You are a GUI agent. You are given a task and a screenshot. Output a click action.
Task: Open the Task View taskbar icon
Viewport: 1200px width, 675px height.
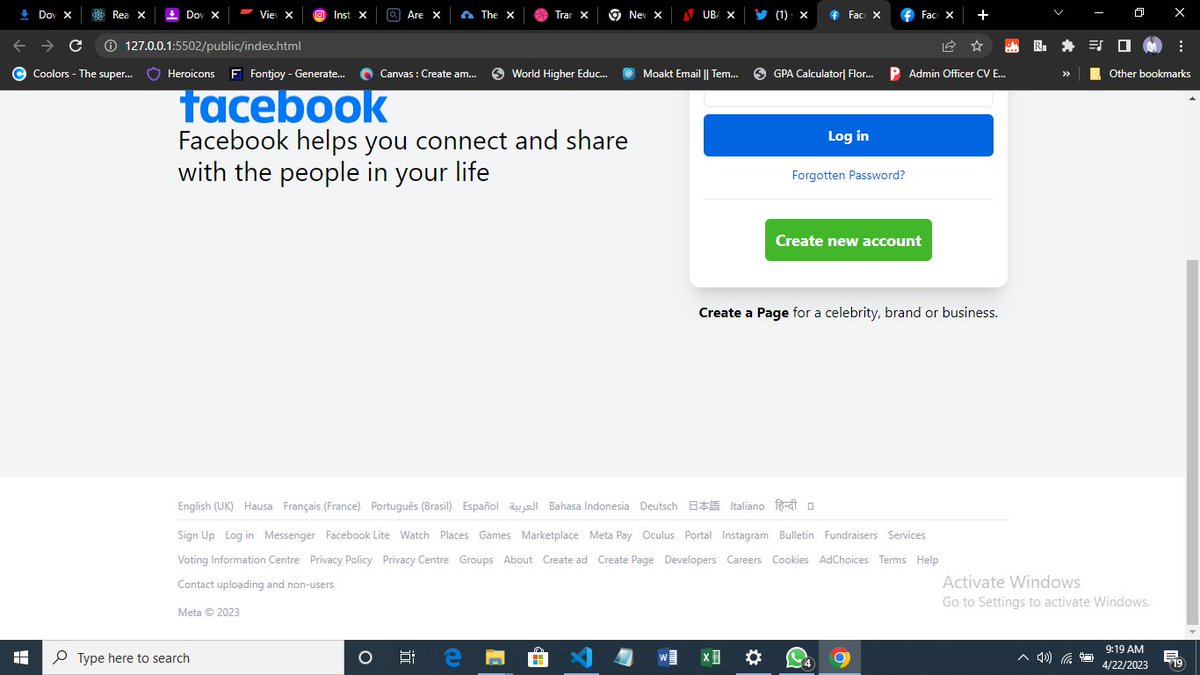pos(407,657)
